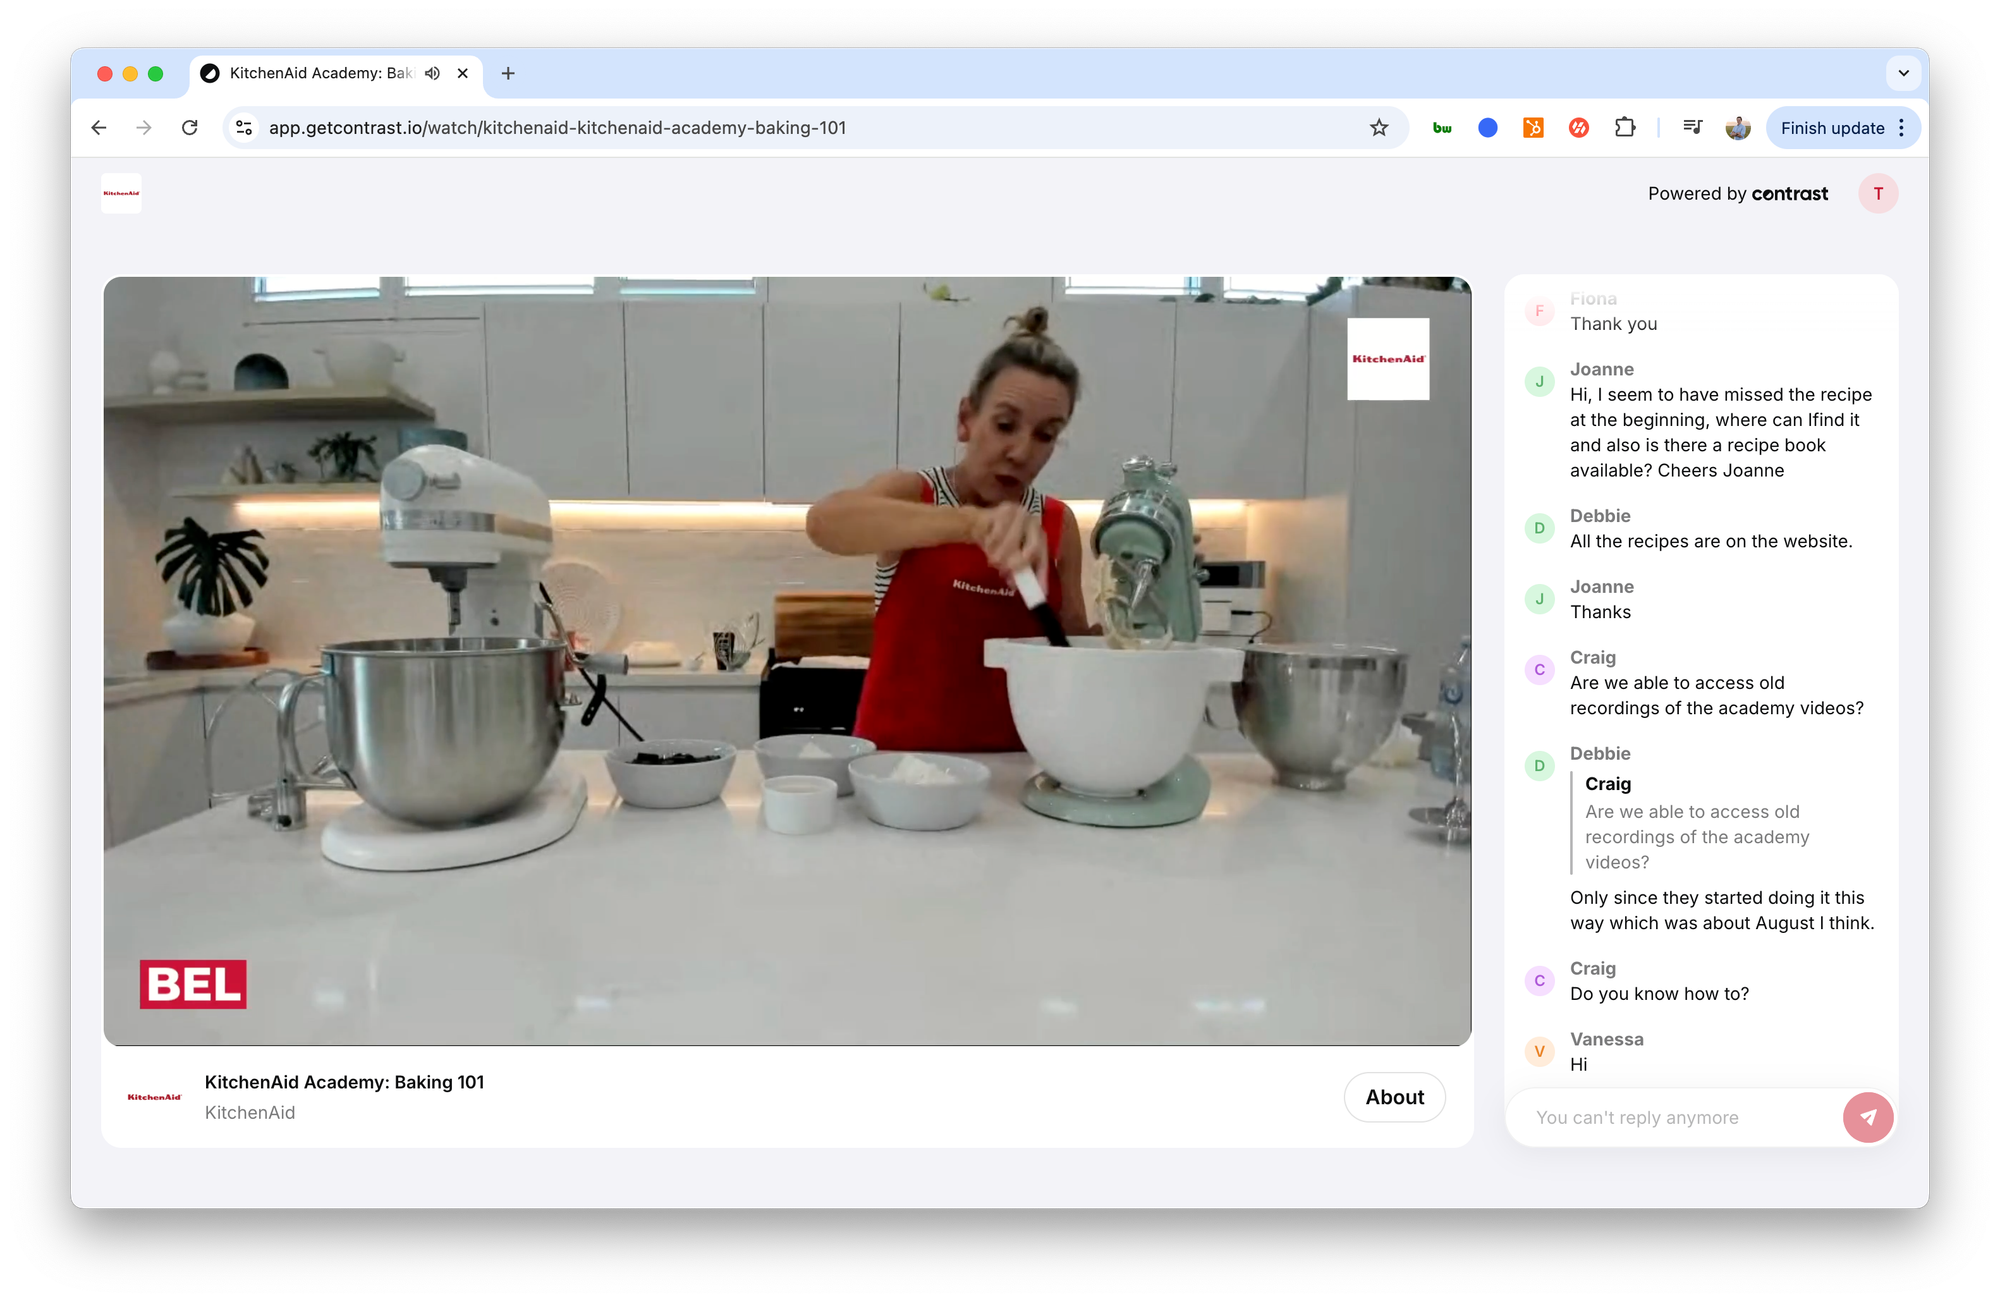Reload the current page
The width and height of the screenshot is (2000, 1302).
pos(190,127)
